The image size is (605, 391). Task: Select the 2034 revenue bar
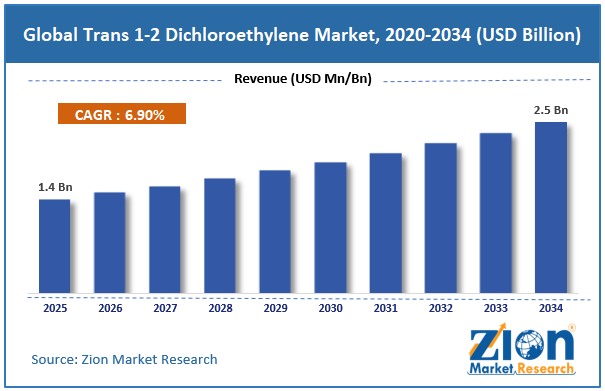point(551,207)
